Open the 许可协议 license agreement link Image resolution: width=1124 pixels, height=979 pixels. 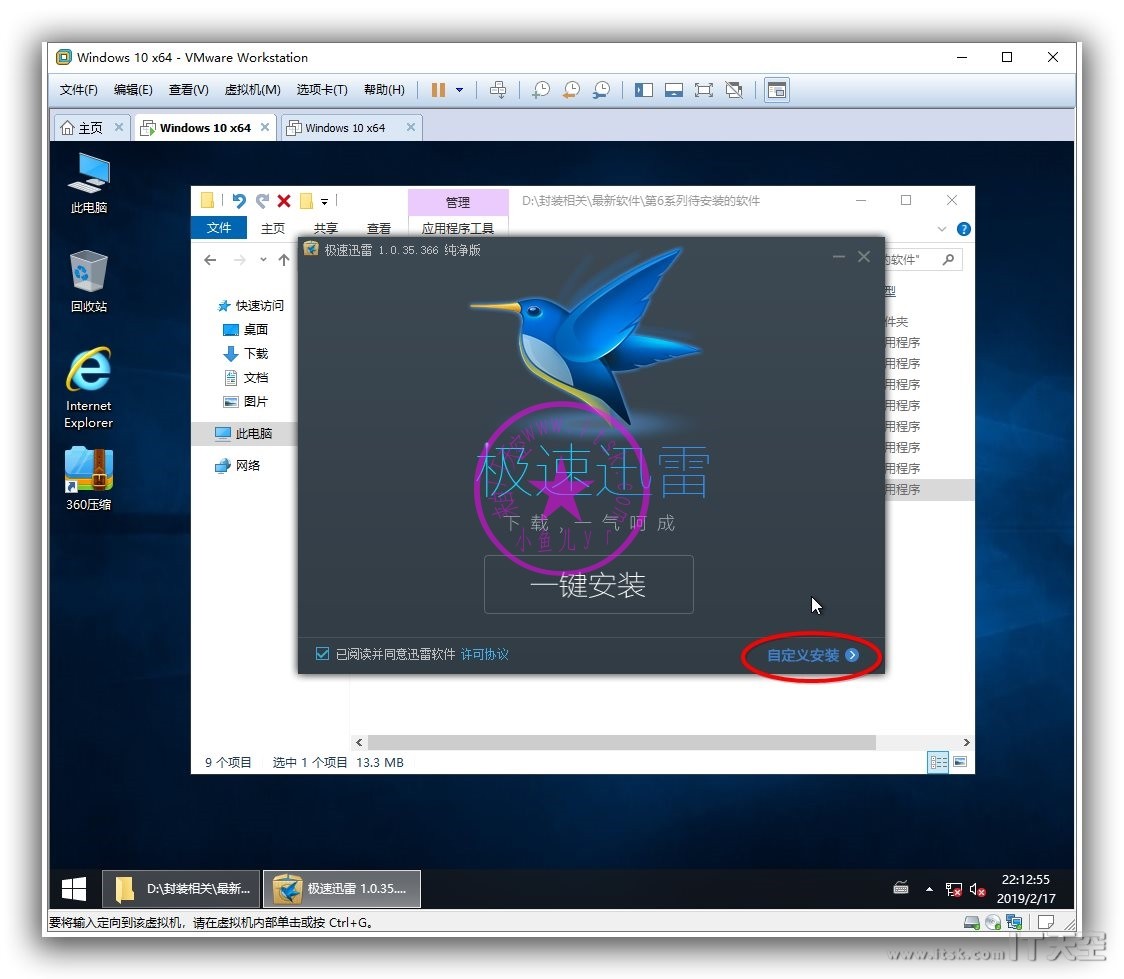[x=485, y=654]
